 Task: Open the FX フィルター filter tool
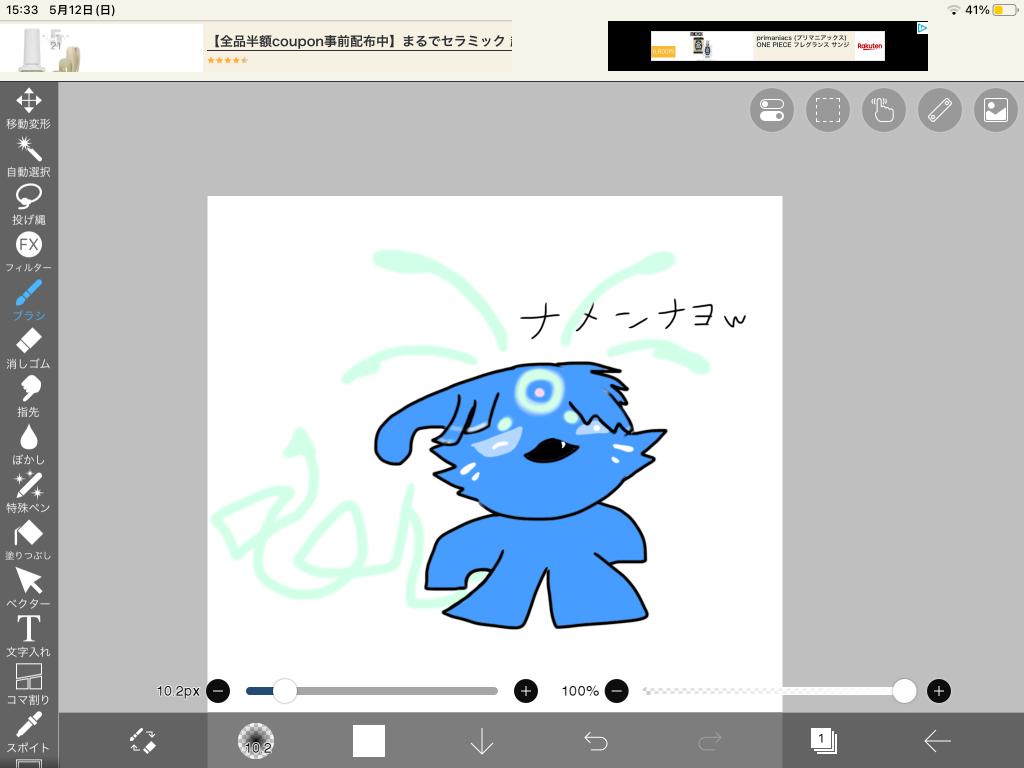pyautogui.click(x=28, y=251)
